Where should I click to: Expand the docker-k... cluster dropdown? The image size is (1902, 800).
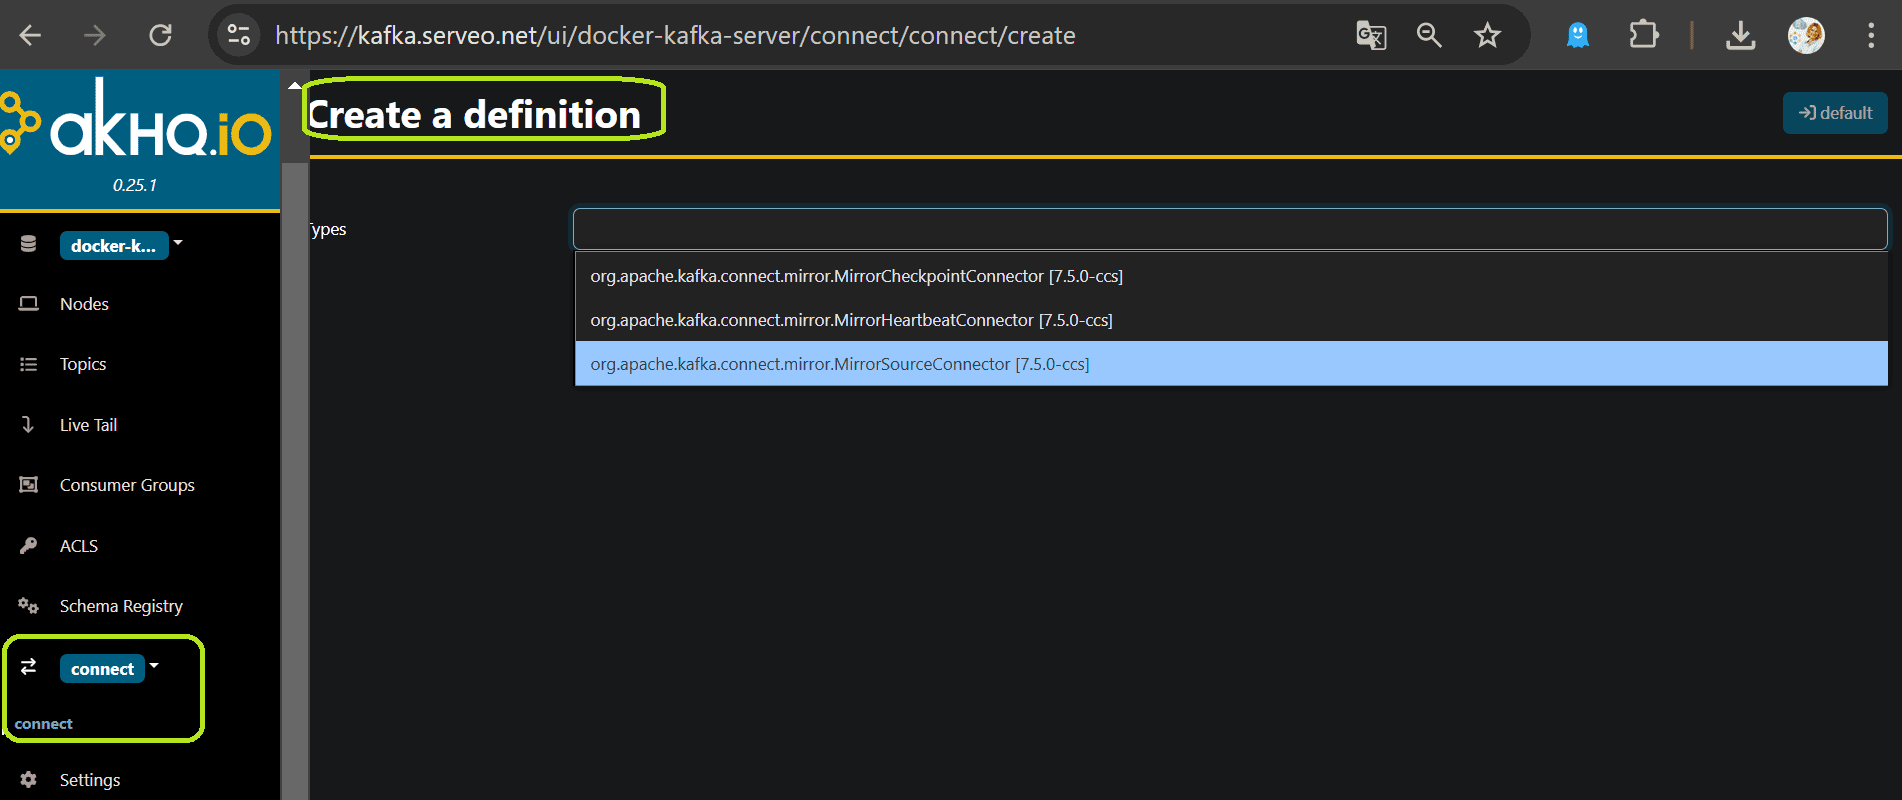(x=178, y=243)
